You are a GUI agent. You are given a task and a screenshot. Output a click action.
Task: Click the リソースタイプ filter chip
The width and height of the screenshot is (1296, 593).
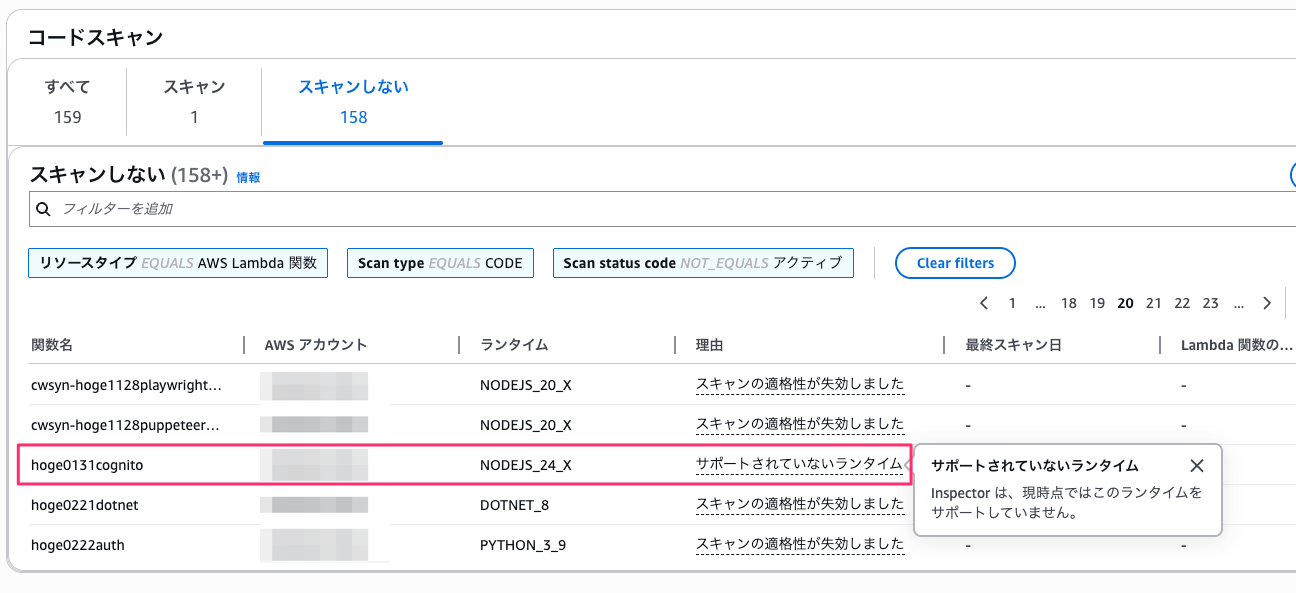tap(178, 263)
